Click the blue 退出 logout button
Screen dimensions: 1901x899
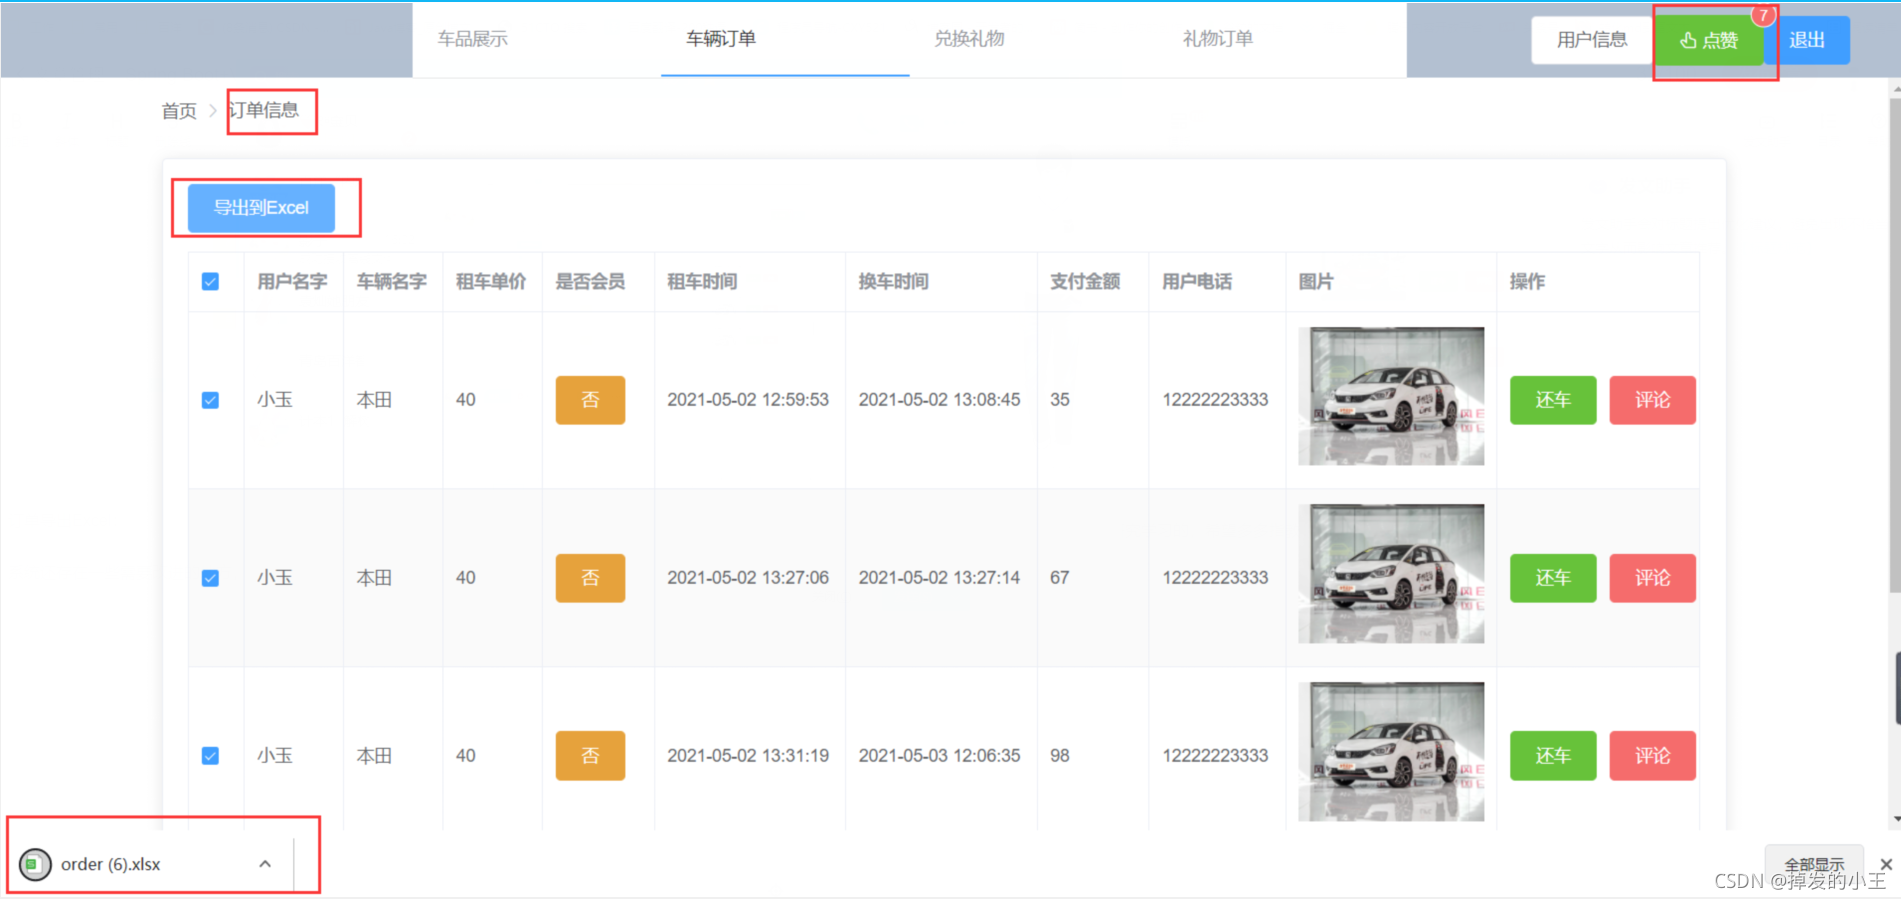point(1807,40)
